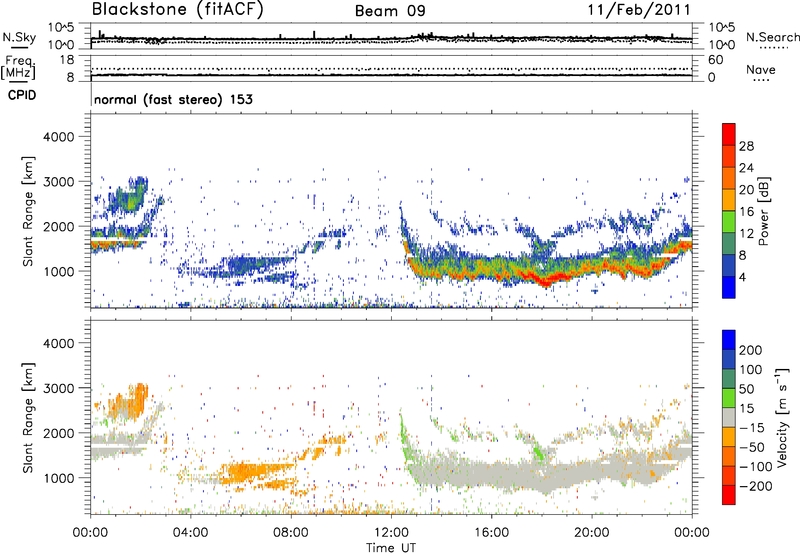Viewport: 800px width, 554px height.
Task: Pick the light green 12–16 dB Power segment
Action: tap(729, 221)
